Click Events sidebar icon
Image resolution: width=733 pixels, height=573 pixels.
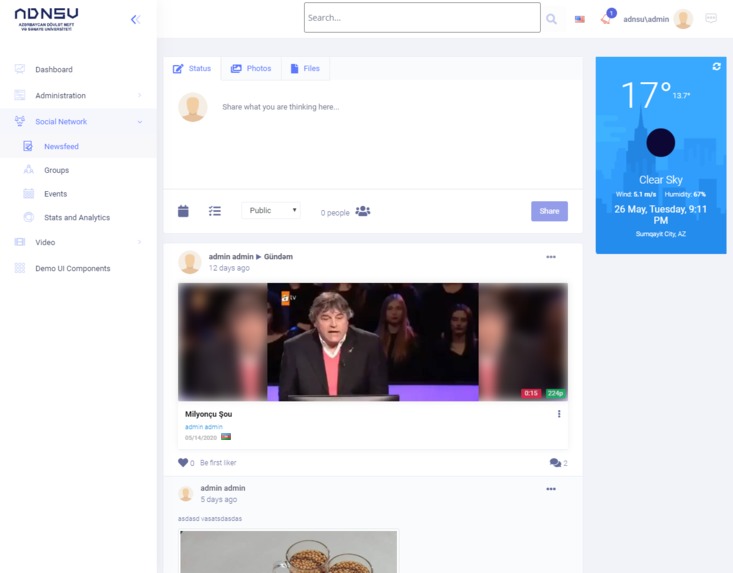29,193
